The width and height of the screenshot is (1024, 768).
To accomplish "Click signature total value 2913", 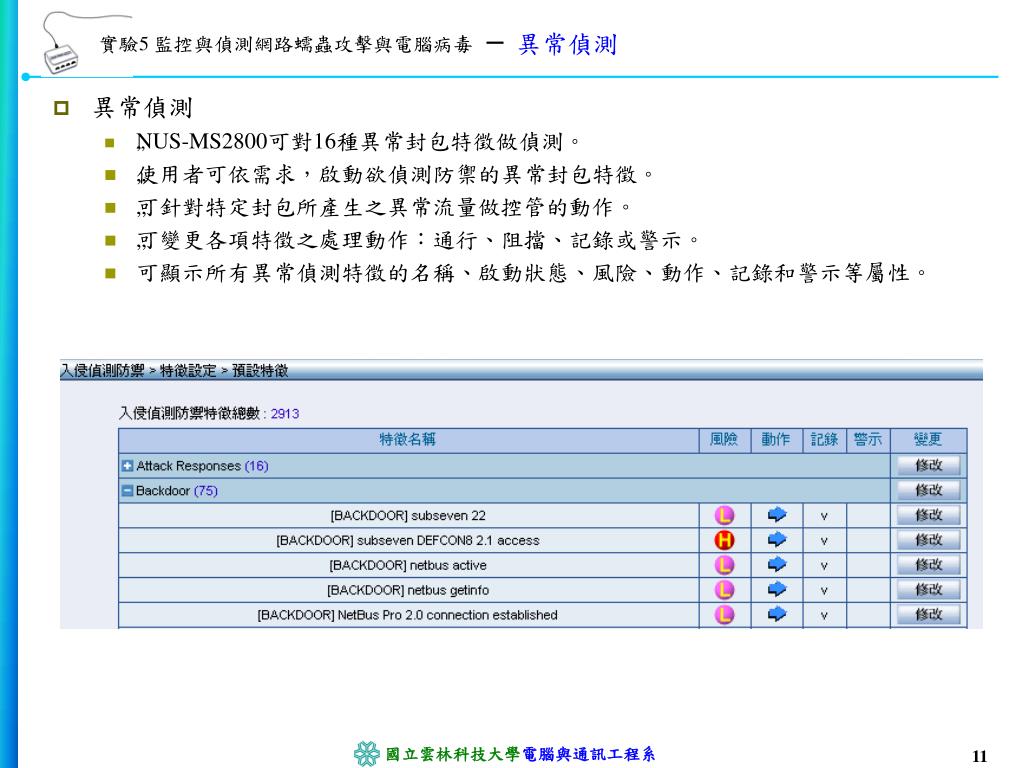I will coord(285,414).
